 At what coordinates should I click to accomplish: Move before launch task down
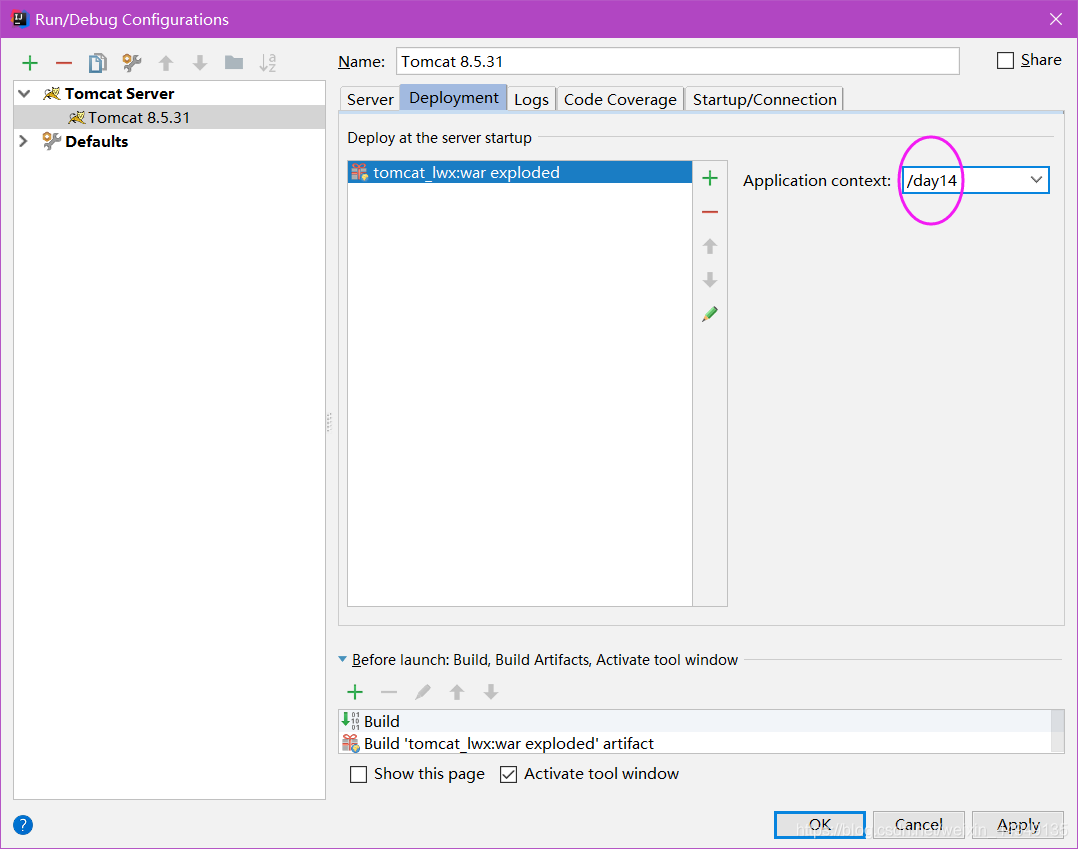[x=490, y=692]
